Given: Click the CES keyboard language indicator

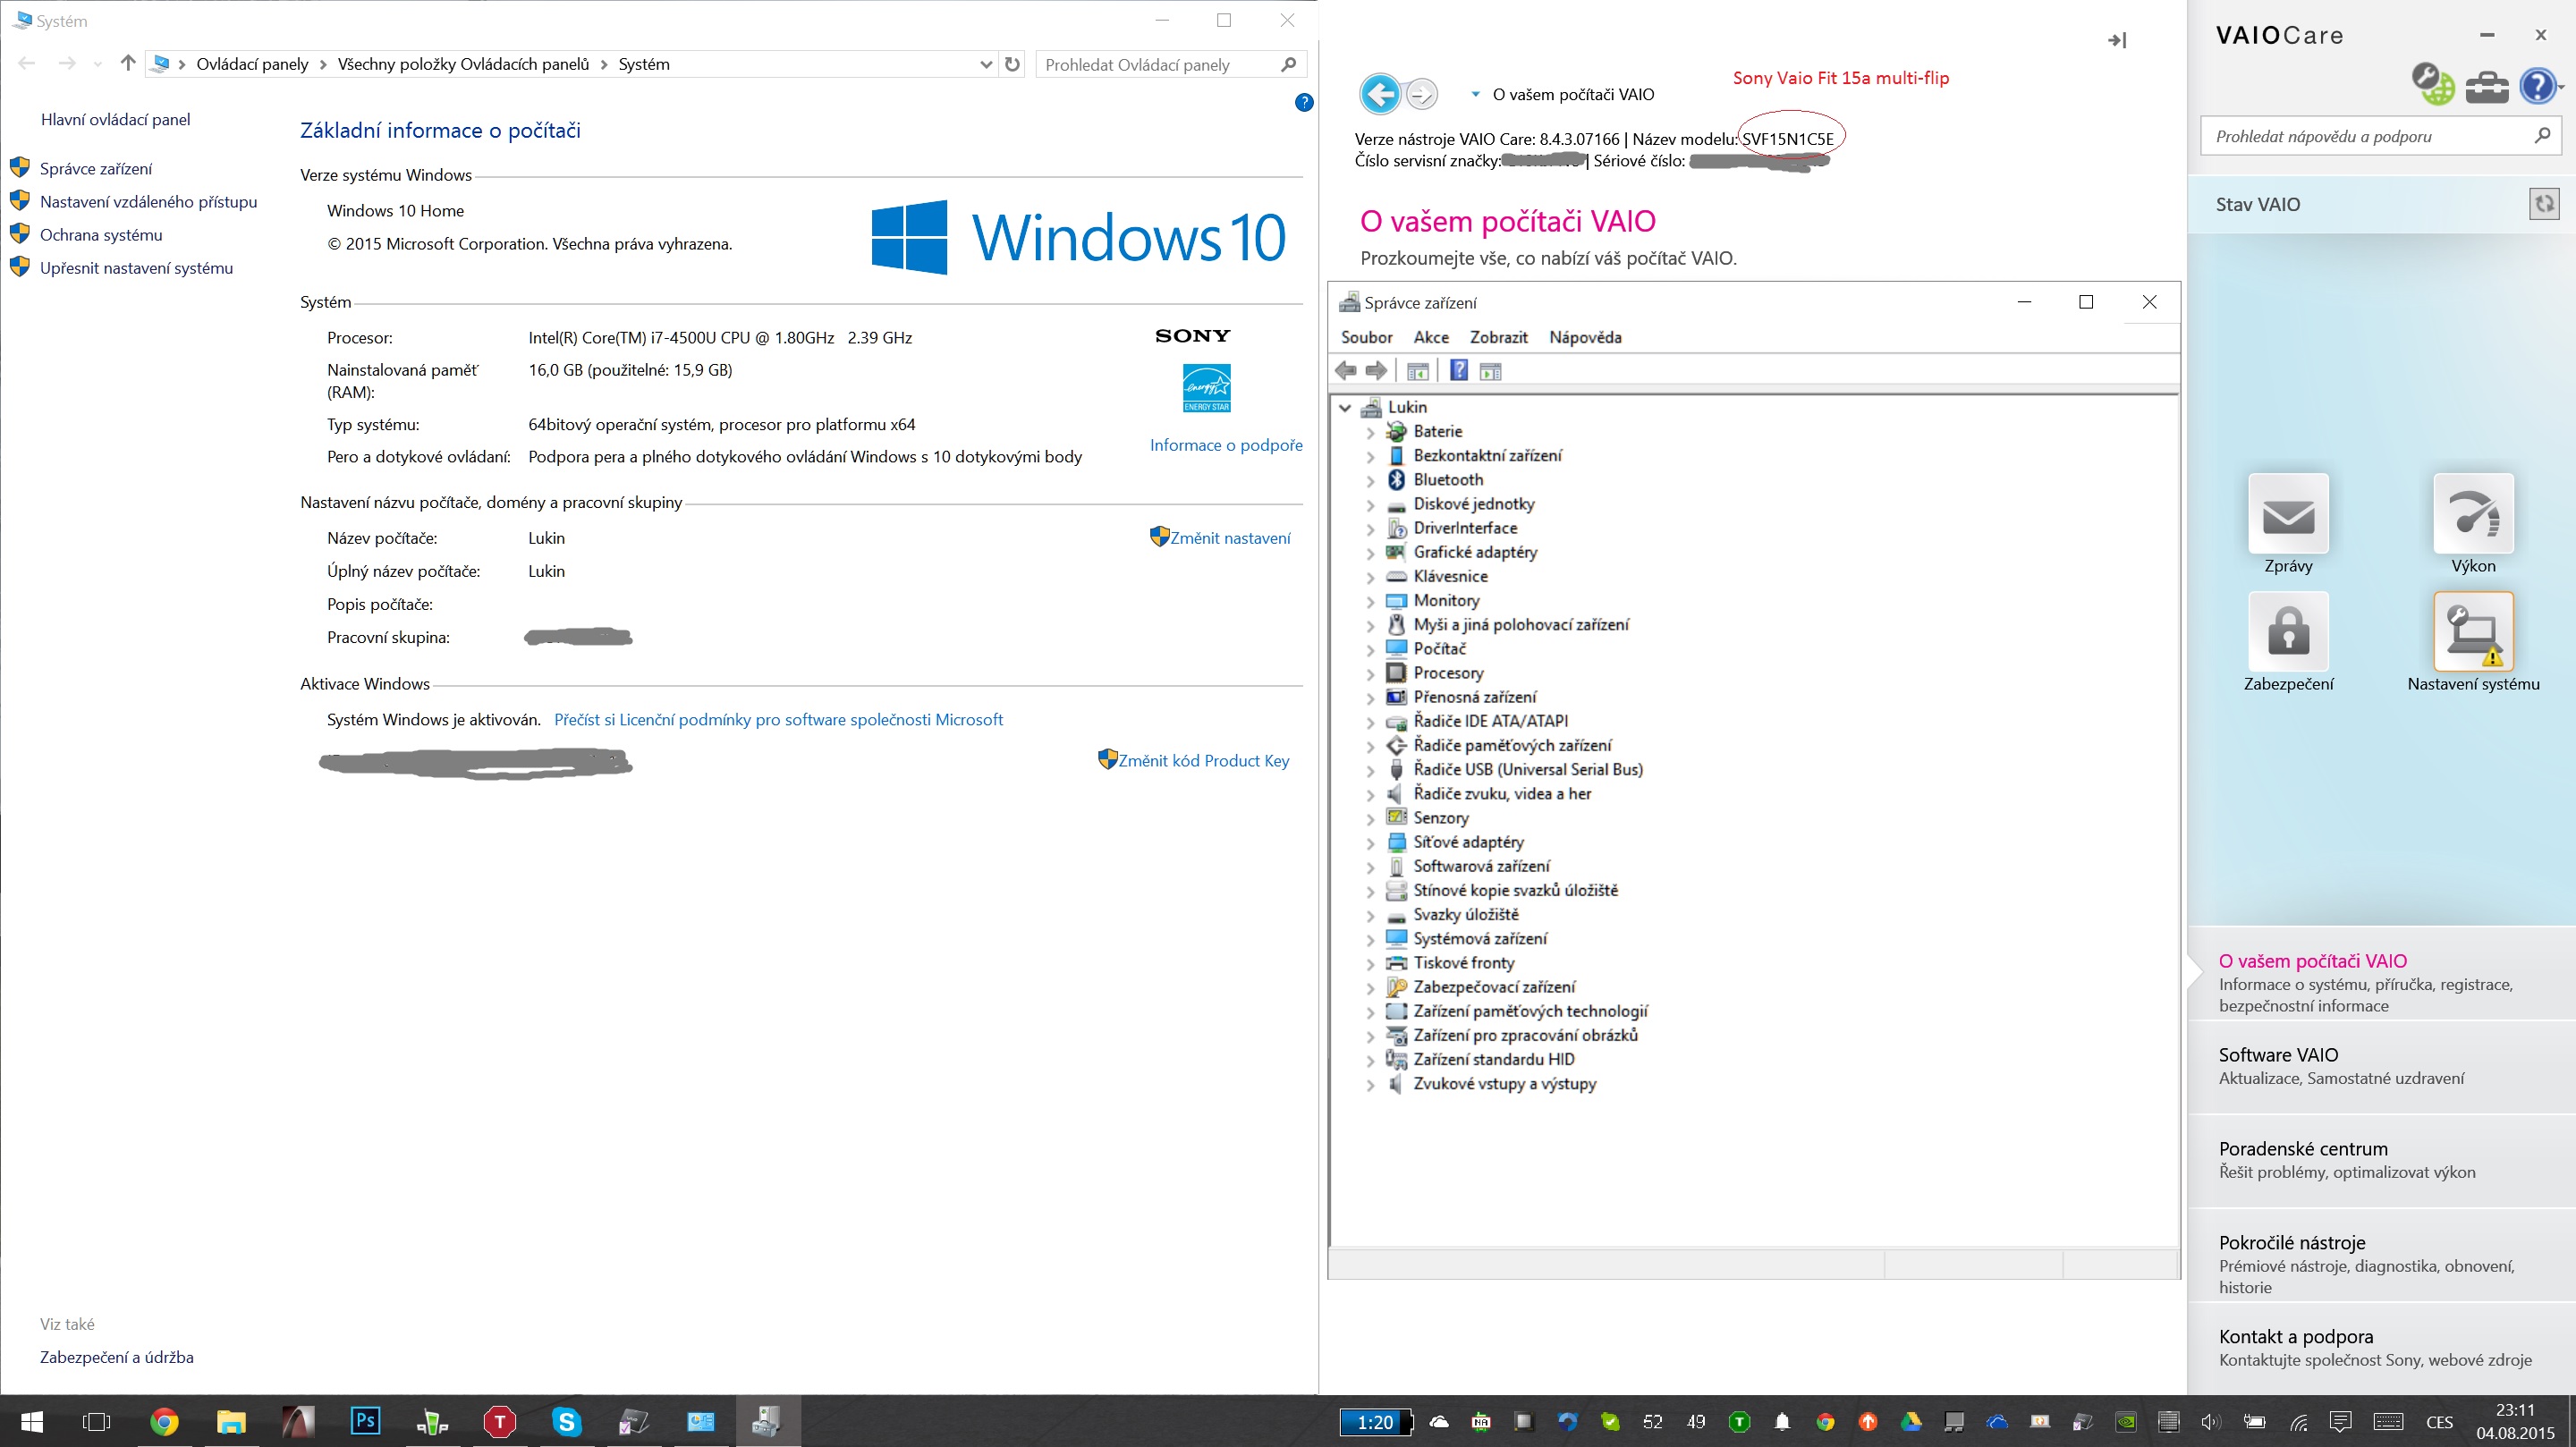Looking at the screenshot, I should click(x=2439, y=1421).
